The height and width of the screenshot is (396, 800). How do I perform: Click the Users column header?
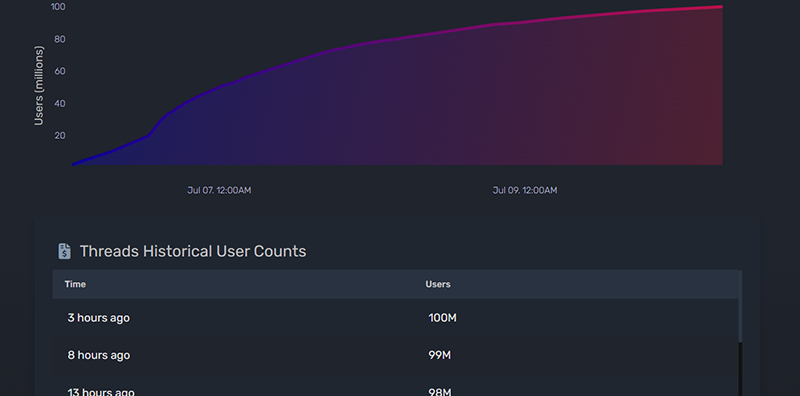click(x=438, y=284)
